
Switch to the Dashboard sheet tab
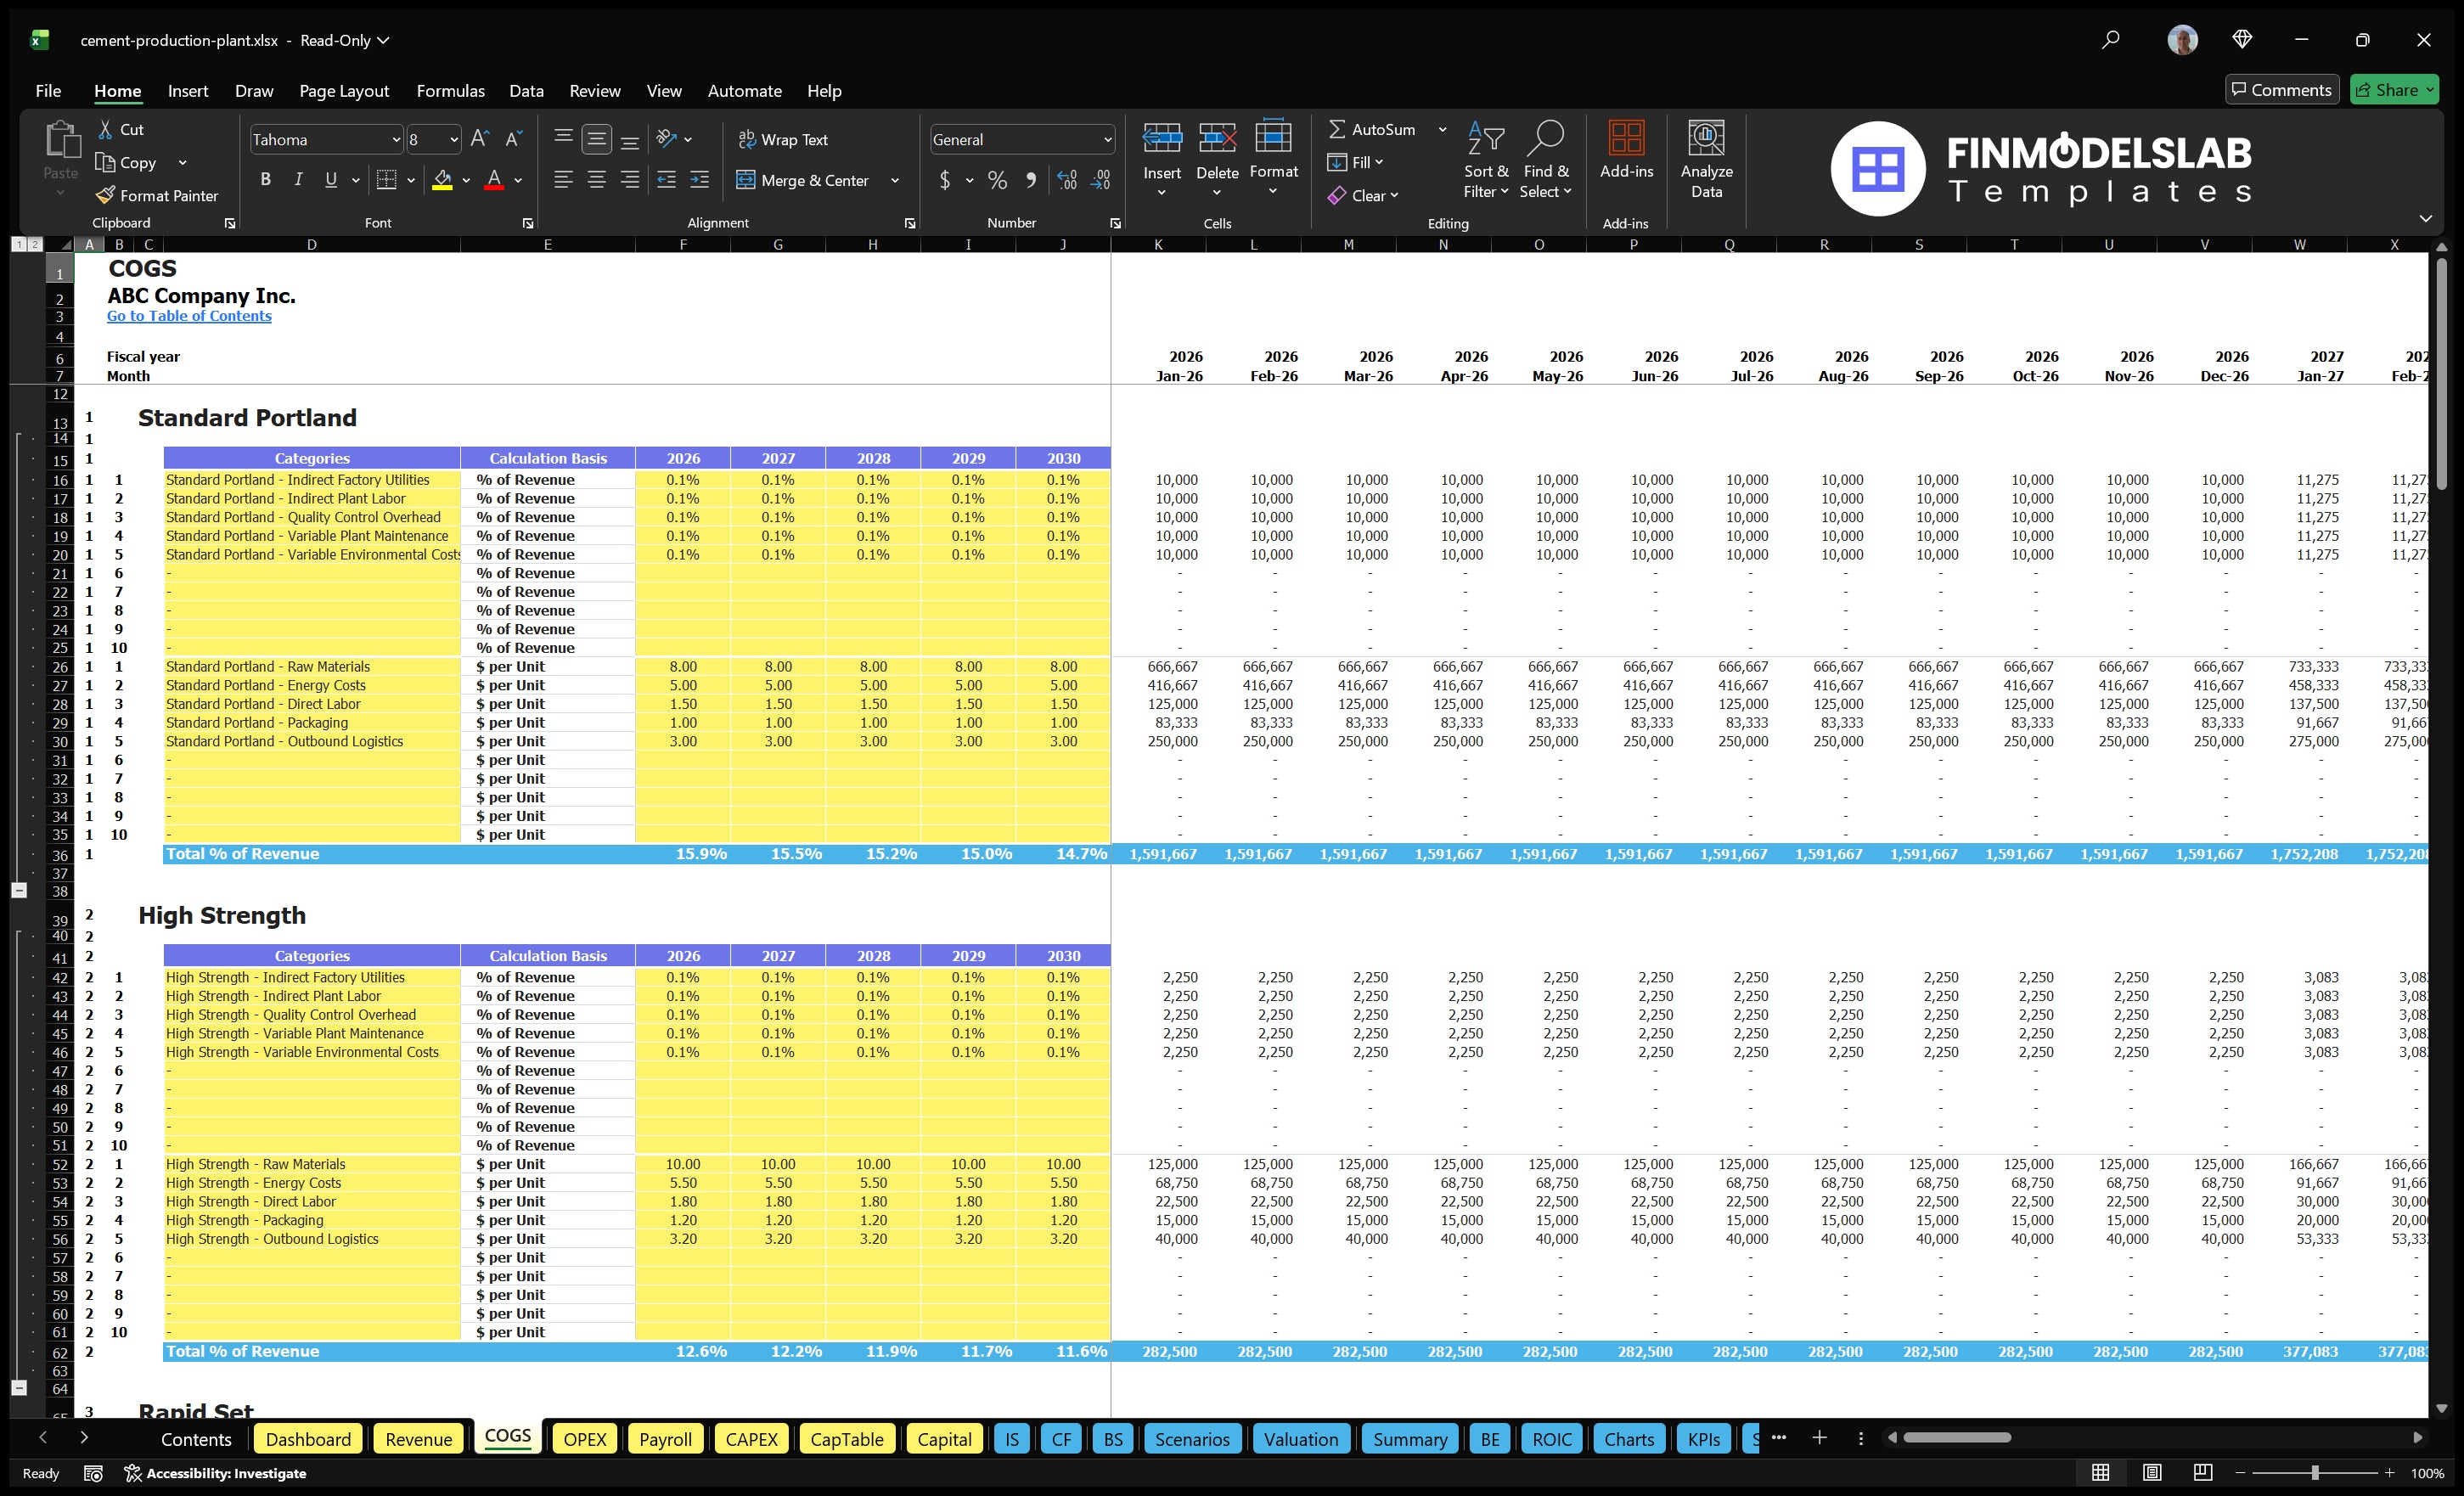coord(308,1439)
